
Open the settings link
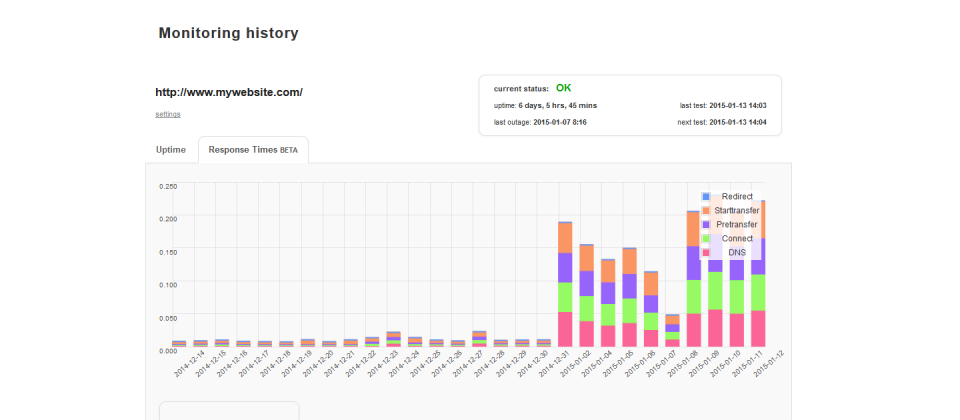[168, 114]
